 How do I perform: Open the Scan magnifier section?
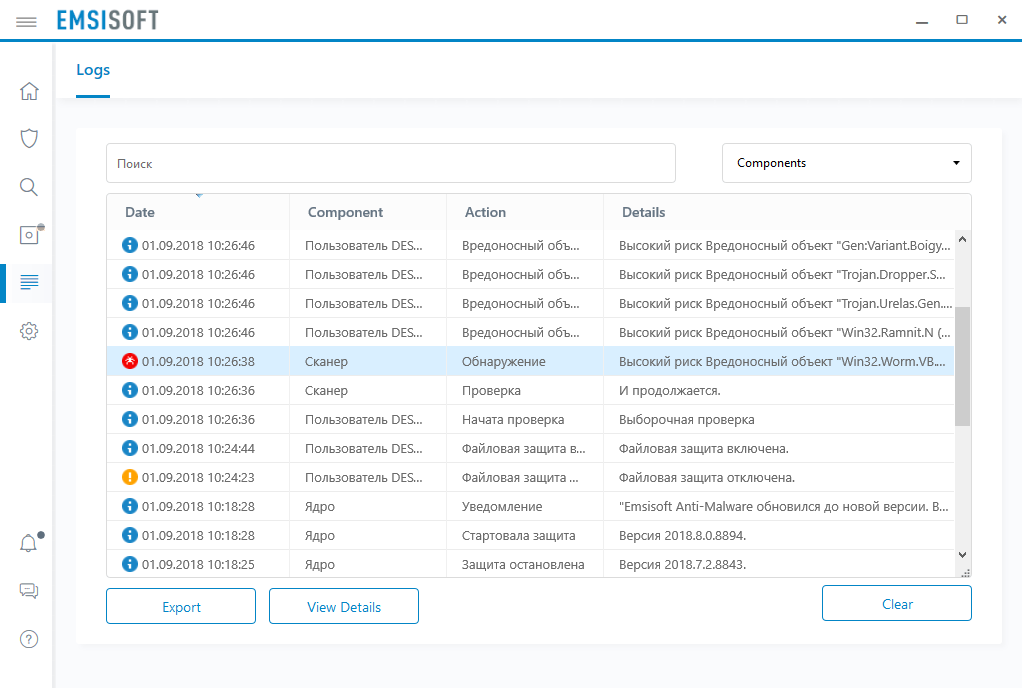coord(29,187)
